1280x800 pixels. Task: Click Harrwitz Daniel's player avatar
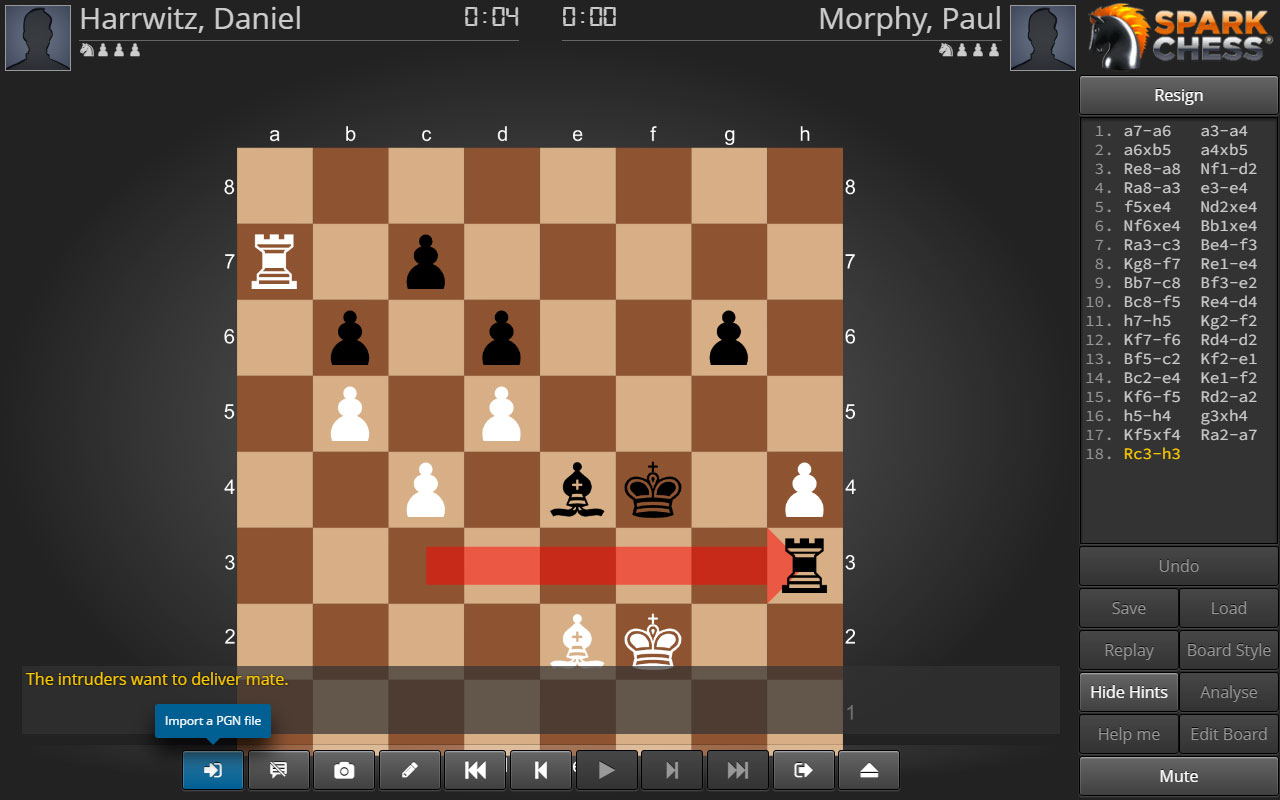[x=38, y=38]
